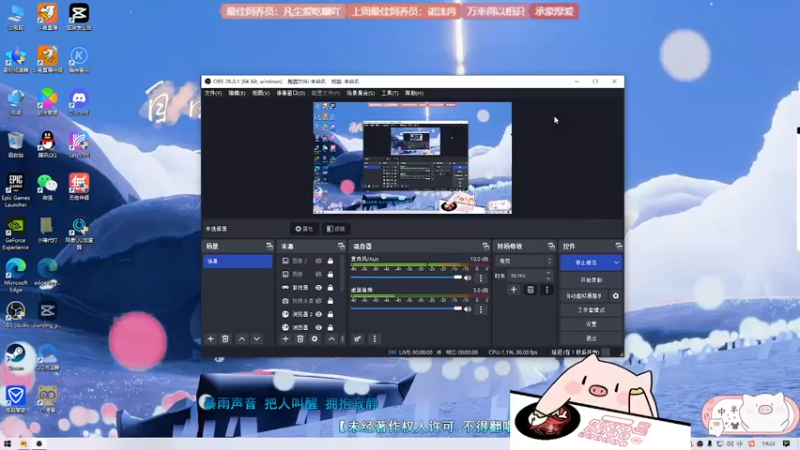Enable 工作室模式 studio mode

pyautogui.click(x=591, y=310)
